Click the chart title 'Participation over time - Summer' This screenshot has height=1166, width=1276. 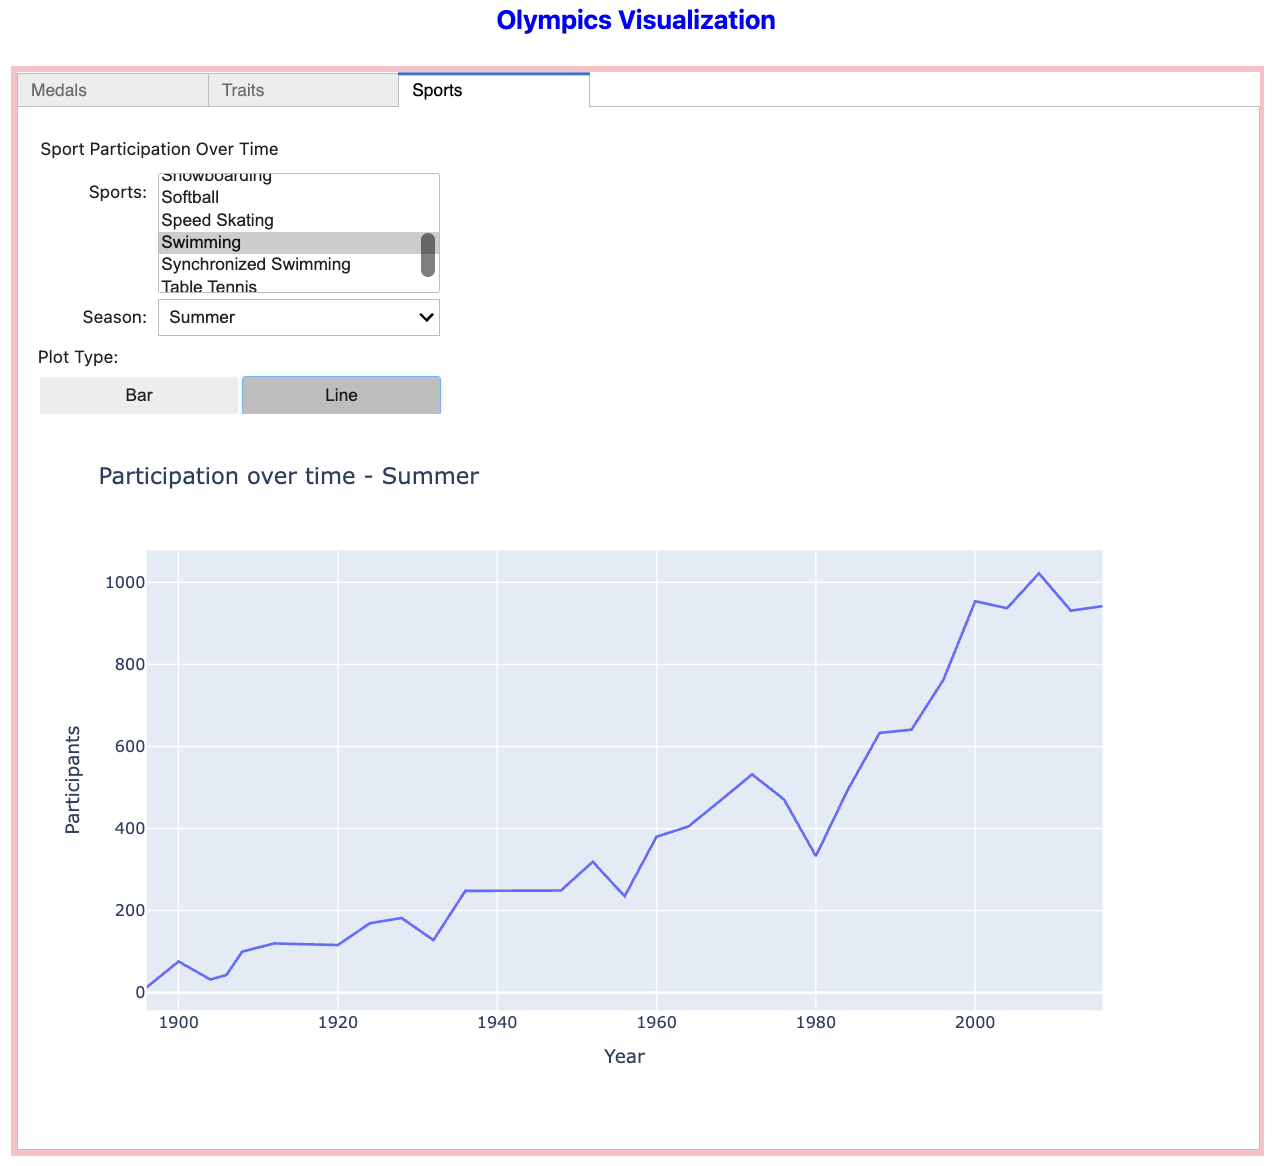288,476
